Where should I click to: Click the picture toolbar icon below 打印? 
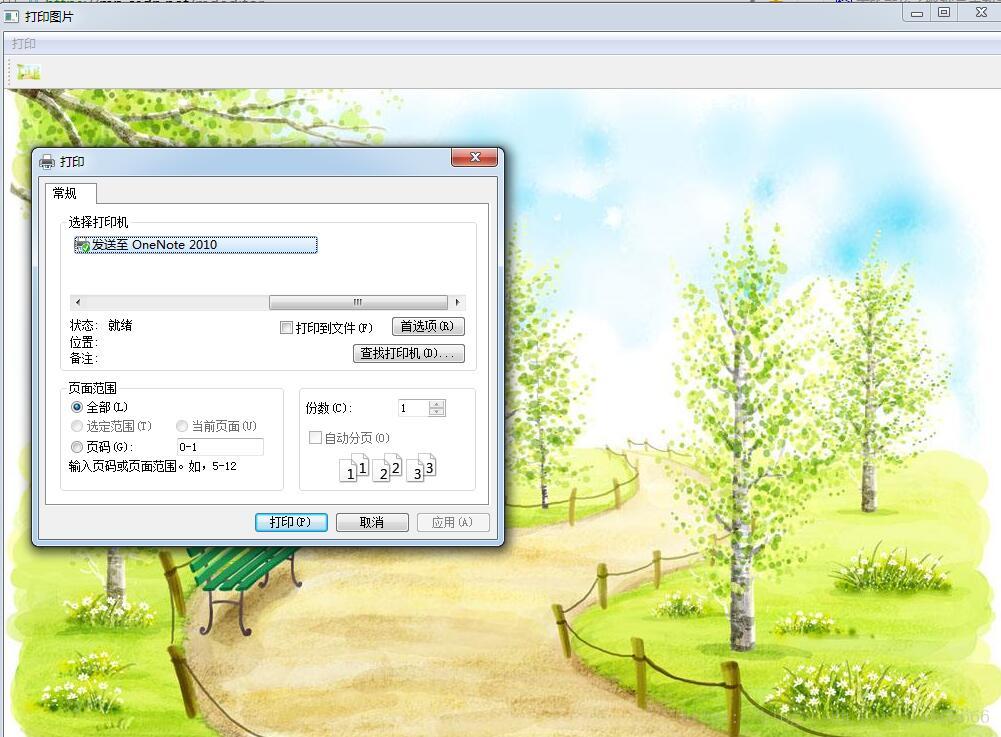click(28, 71)
